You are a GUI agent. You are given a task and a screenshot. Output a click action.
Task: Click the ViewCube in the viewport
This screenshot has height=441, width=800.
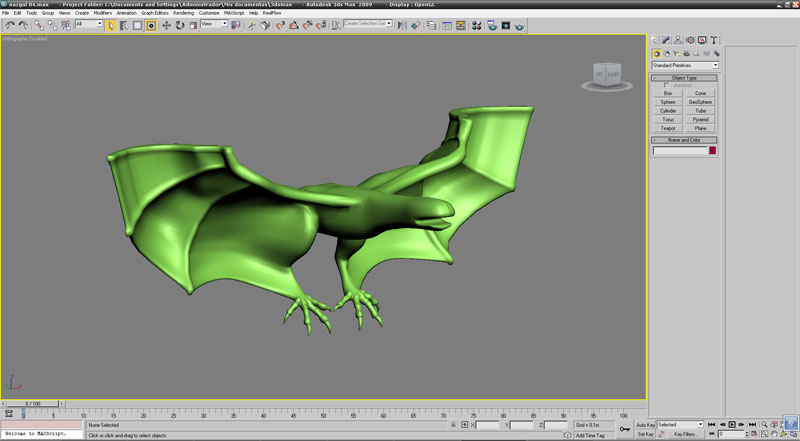pyautogui.click(x=607, y=76)
